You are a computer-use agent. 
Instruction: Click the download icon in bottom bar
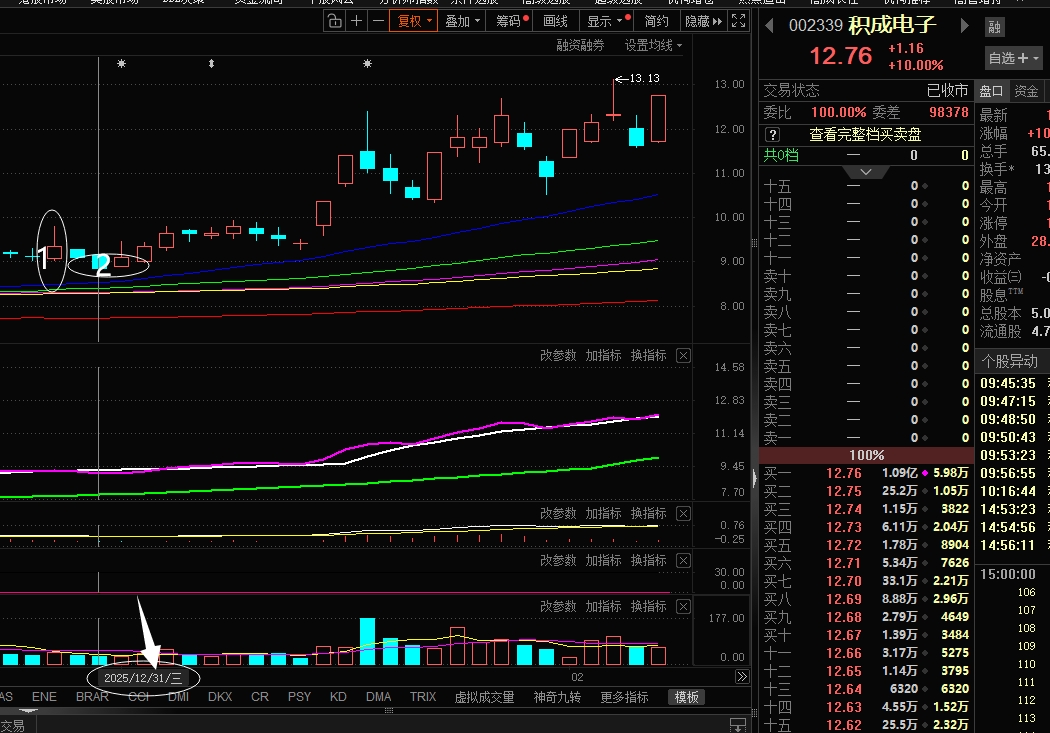click(737, 725)
